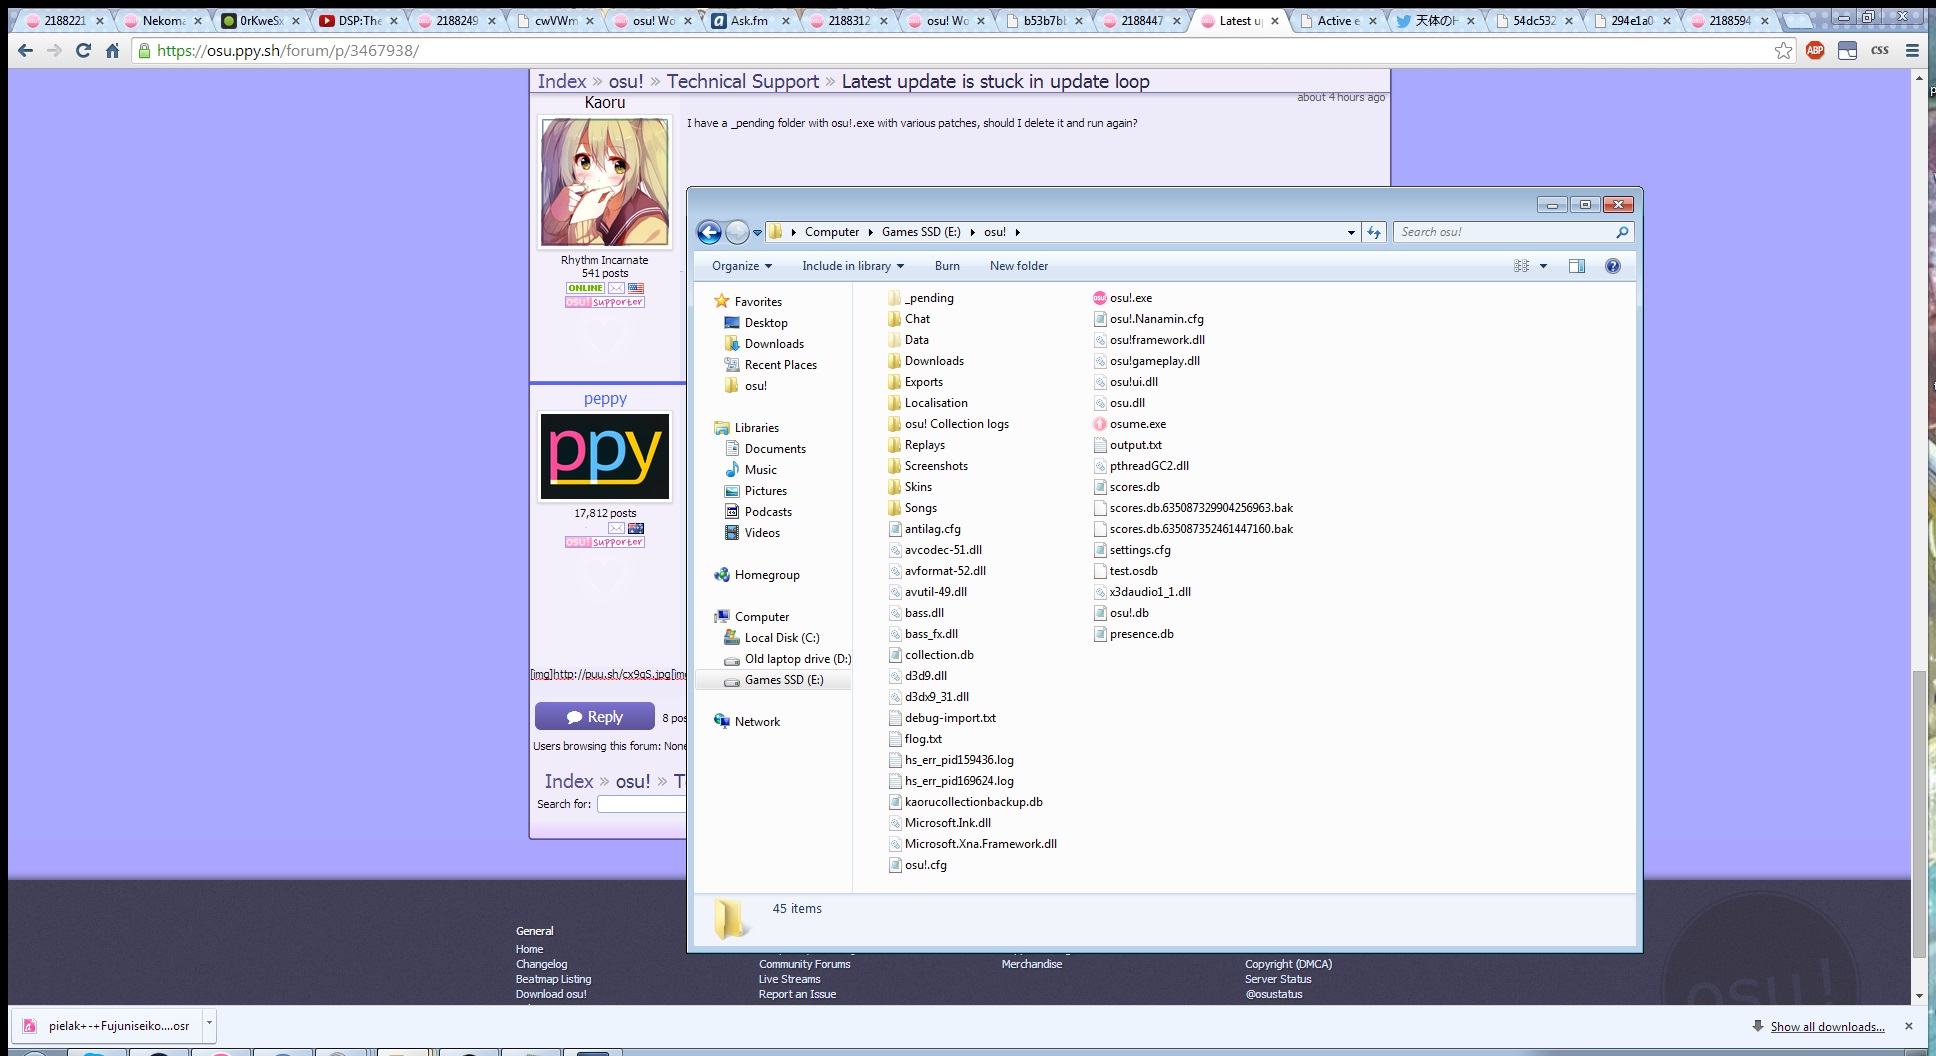The height and width of the screenshot is (1056, 1936).
Task: Follow the Technical Support breadcrumb link
Action: pyautogui.click(x=742, y=81)
